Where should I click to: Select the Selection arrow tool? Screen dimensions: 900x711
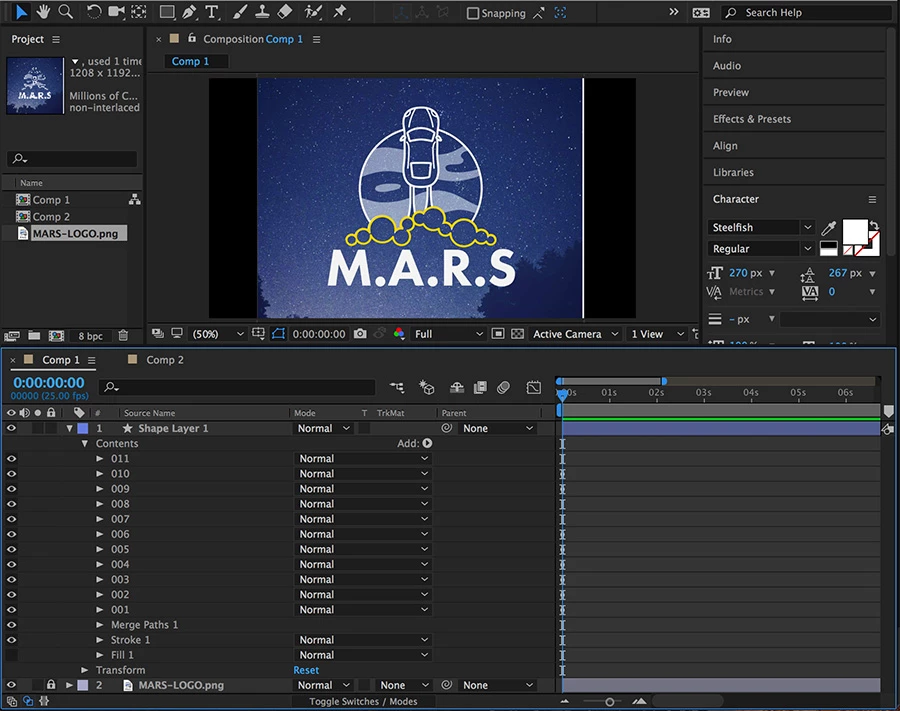(21, 12)
